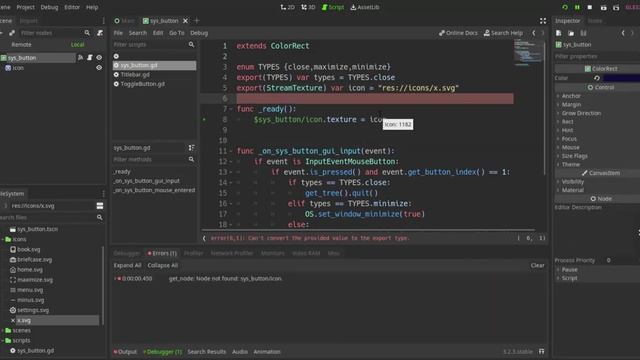Select Titlebar.gd in script list
This screenshot has height=360, width=640.
point(135,75)
